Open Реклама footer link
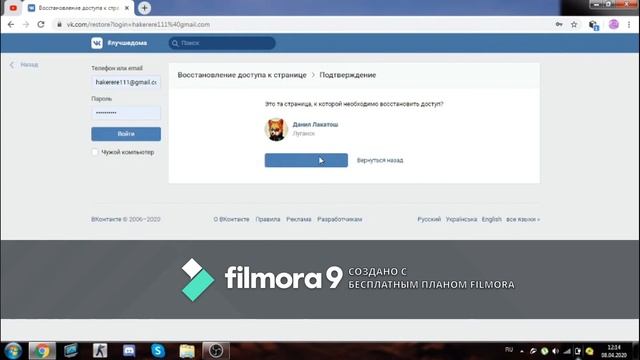Viewport: 640px width, 360px height. [x=299, y=219]
